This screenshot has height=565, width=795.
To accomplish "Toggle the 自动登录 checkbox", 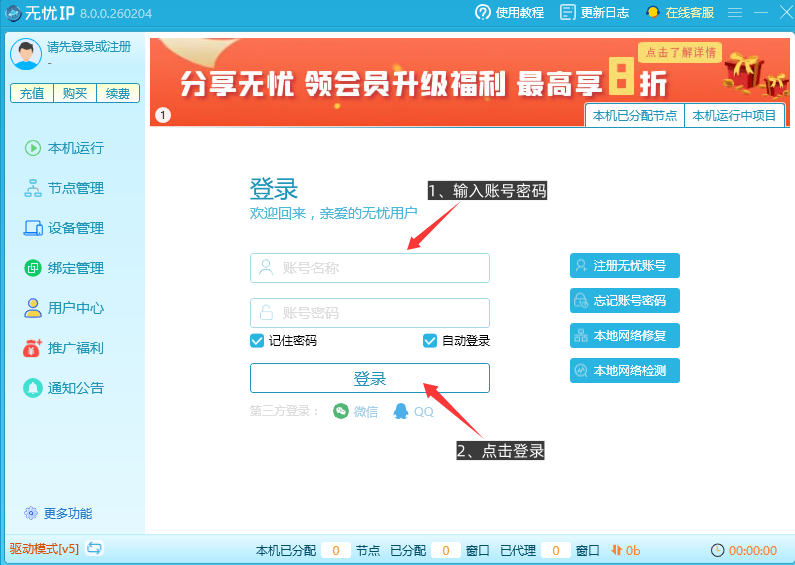I will 430,340.
